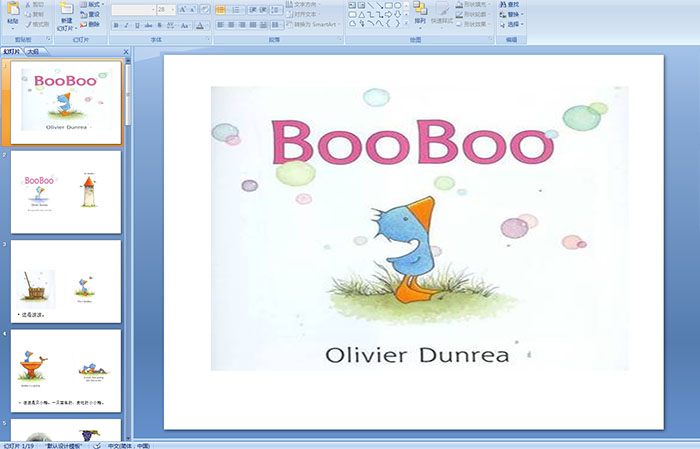Image resolution: width=700 pixels, height=449 pixels.
Task: Click the Delete (删除) slide icon
Action: pyautogui.click(x=84, y=24)
